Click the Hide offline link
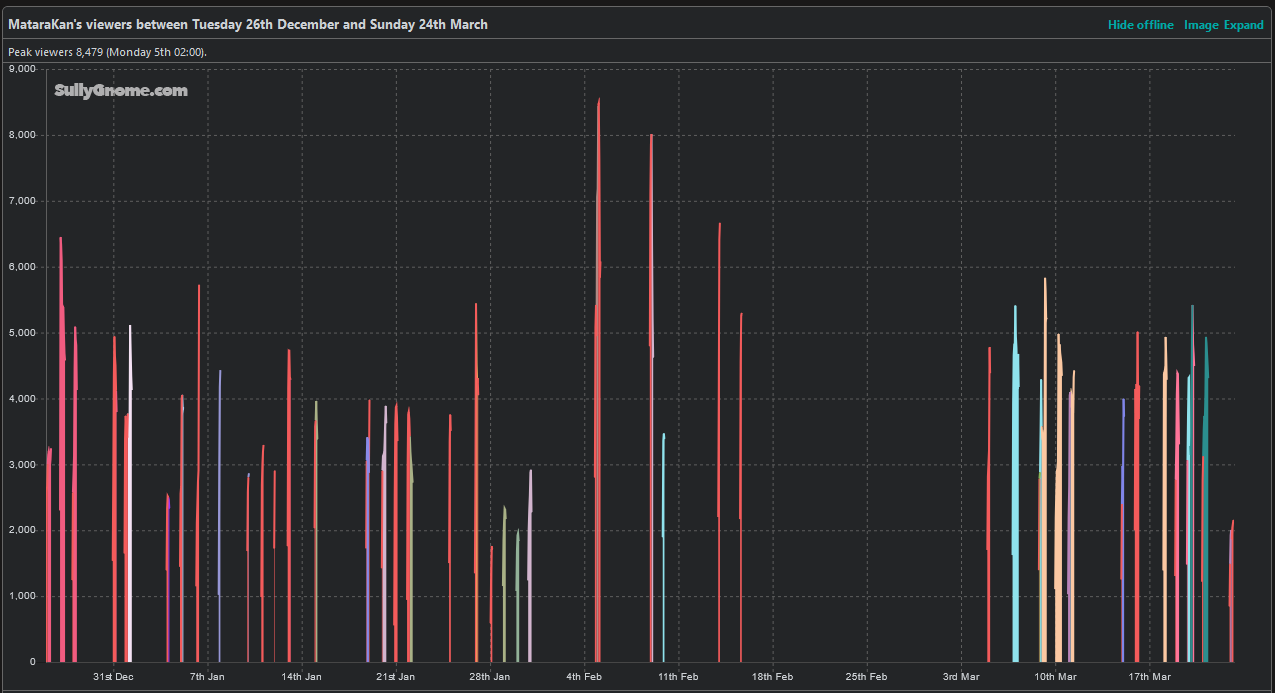The height and width of the screenshot is (693, 1275). click(x=1140, y=25)
